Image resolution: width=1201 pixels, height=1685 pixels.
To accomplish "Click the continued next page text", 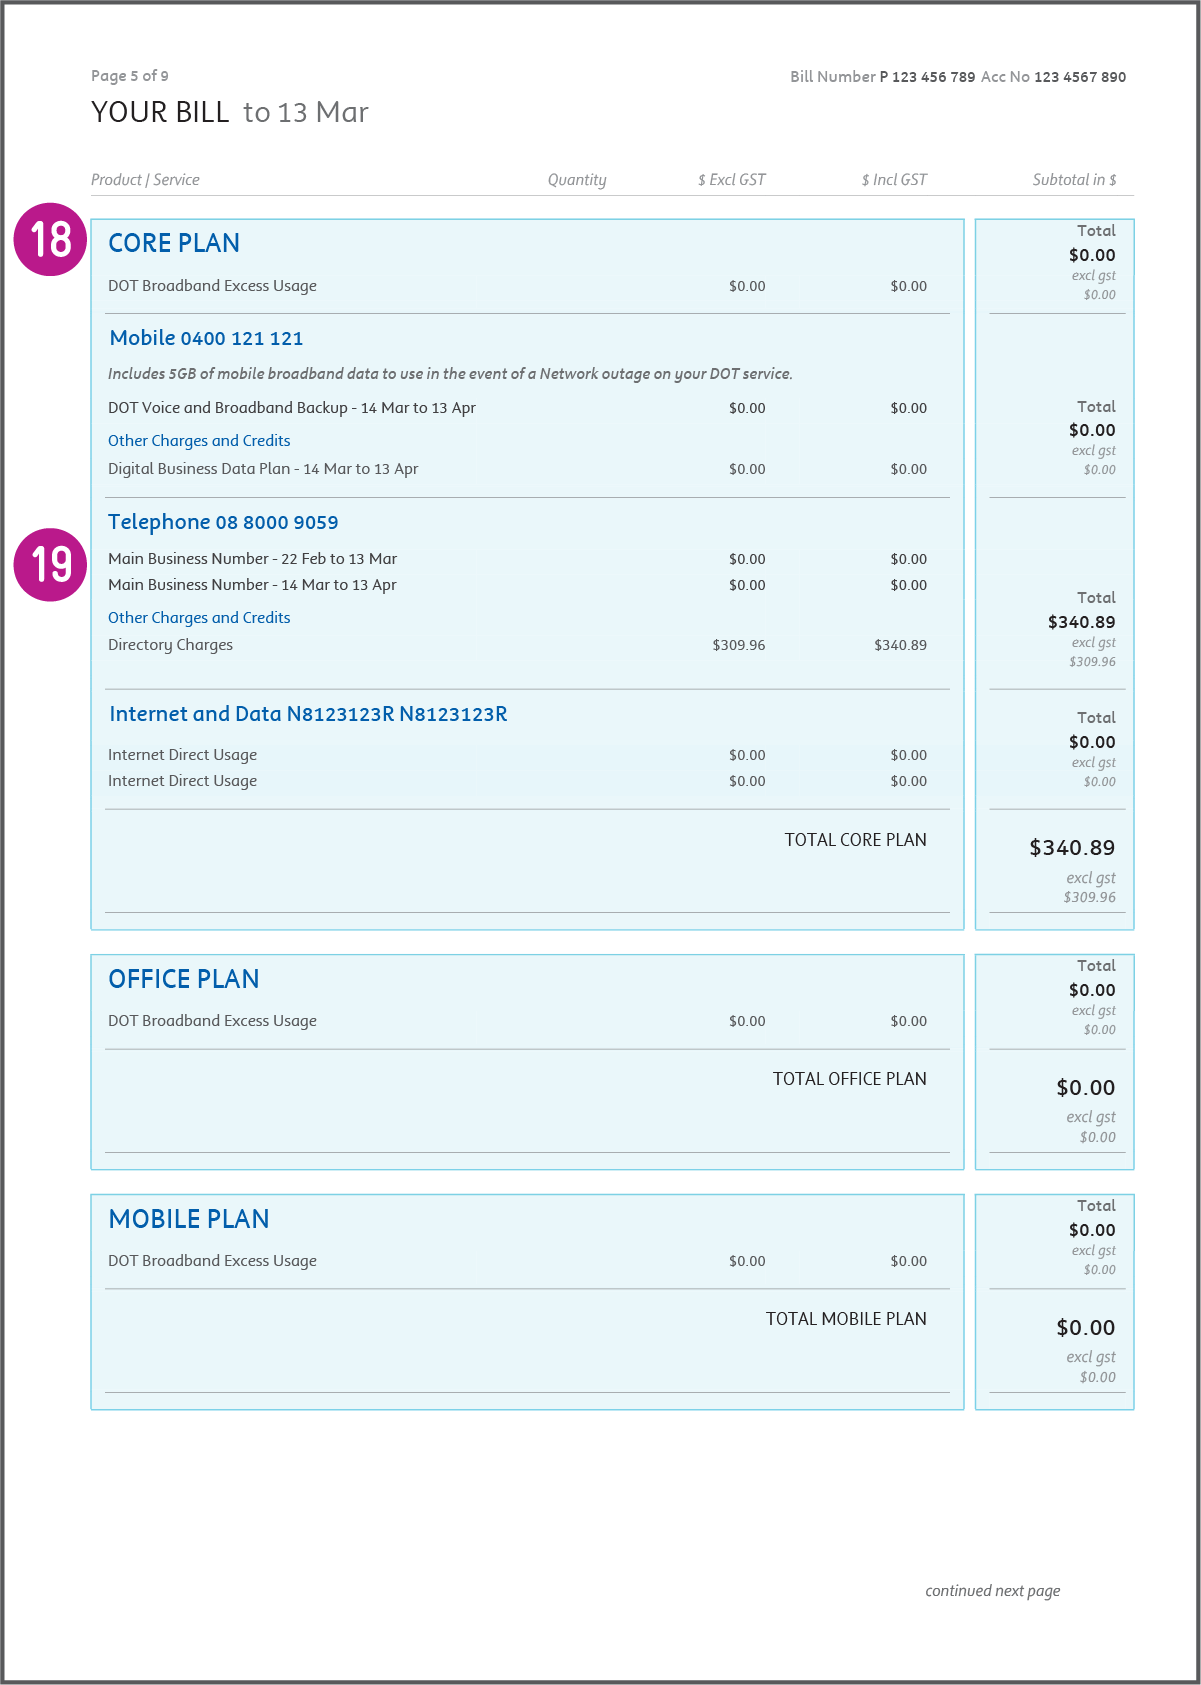I will [992, 1591].
